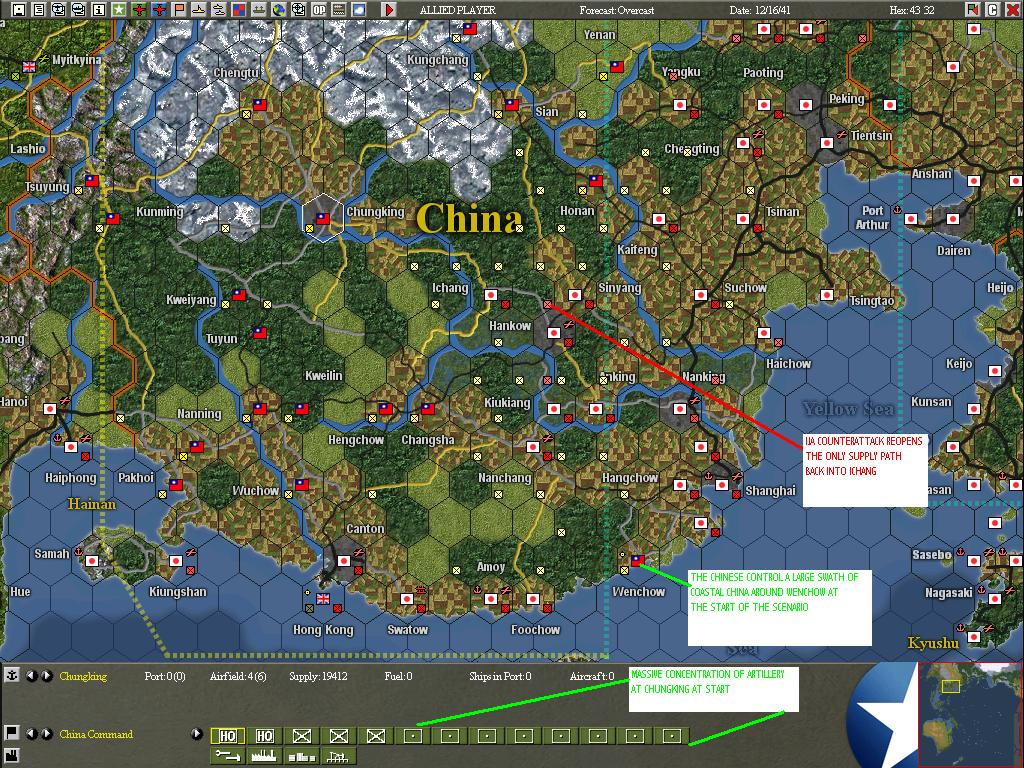Click the blocks icon below unit row
The height and width of the screenshot is (768, 1024).
pos(302,756)
